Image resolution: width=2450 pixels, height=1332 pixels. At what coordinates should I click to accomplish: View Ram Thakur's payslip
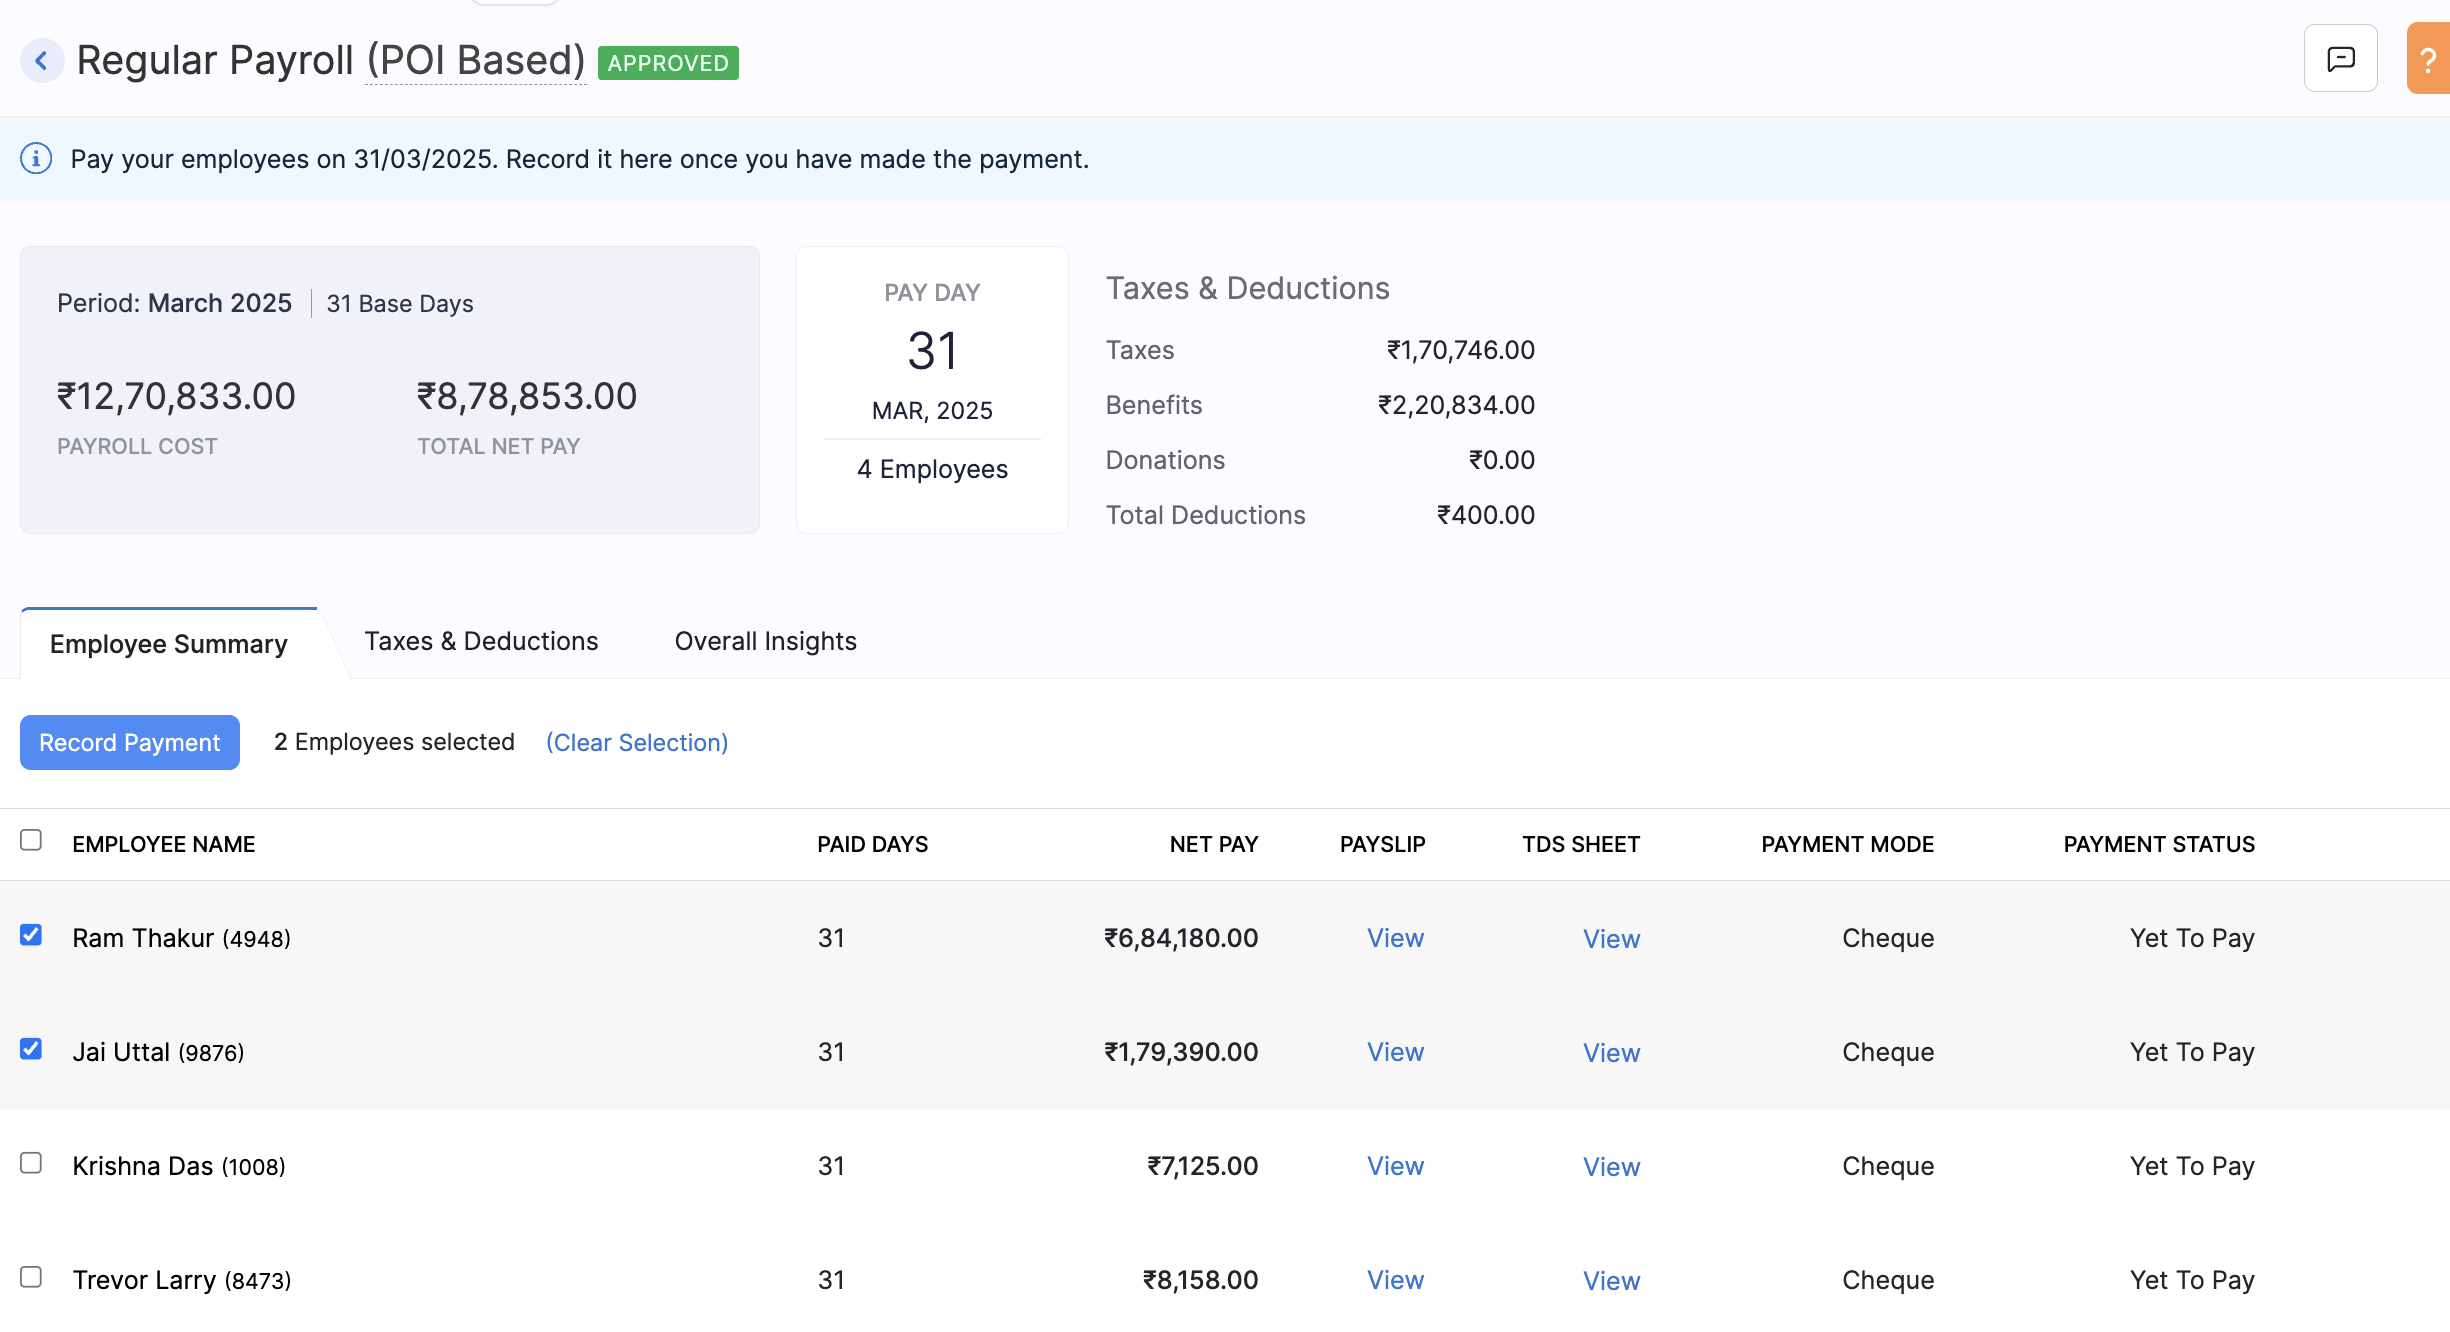(x=1395, y=938)
